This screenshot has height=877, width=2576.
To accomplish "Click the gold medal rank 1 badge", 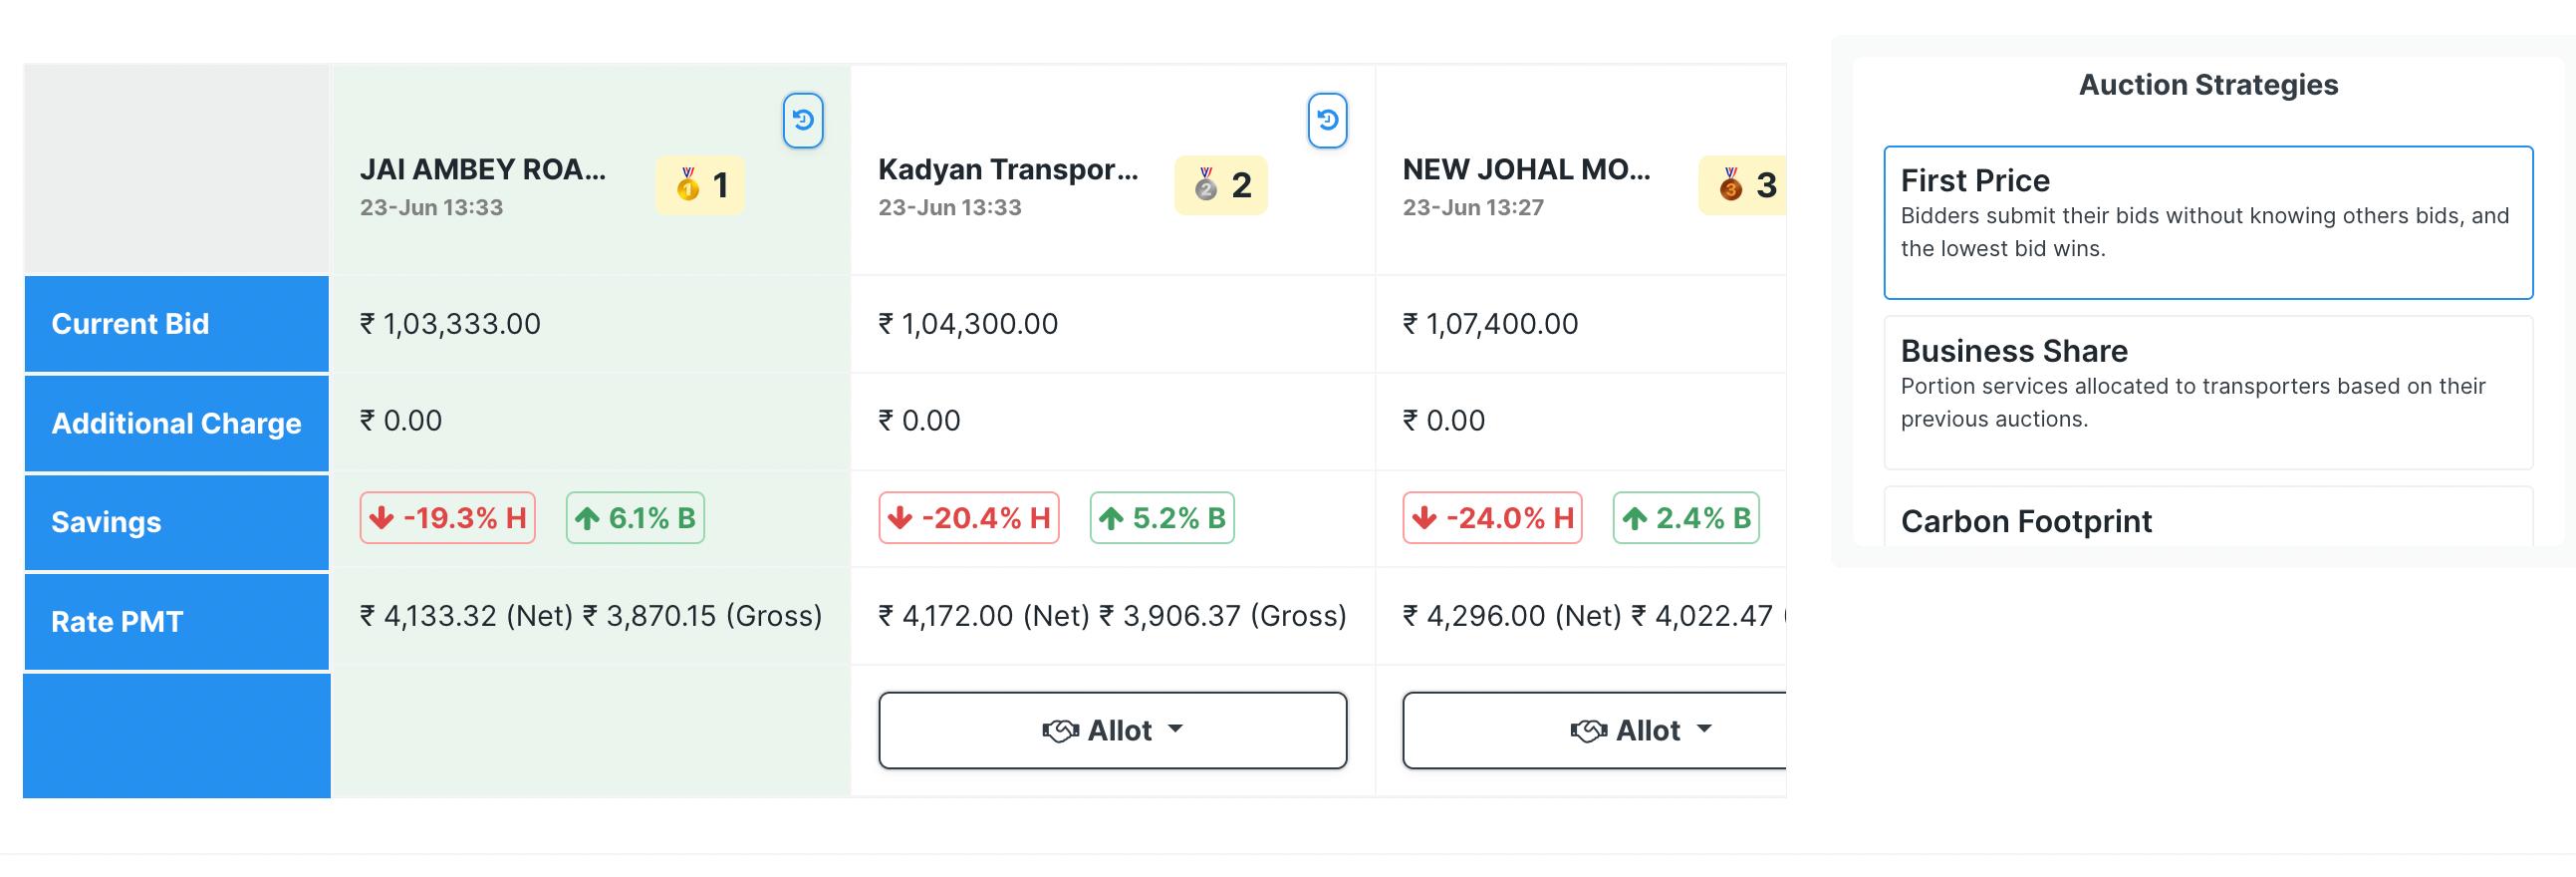I will click(x=700, y=185).
